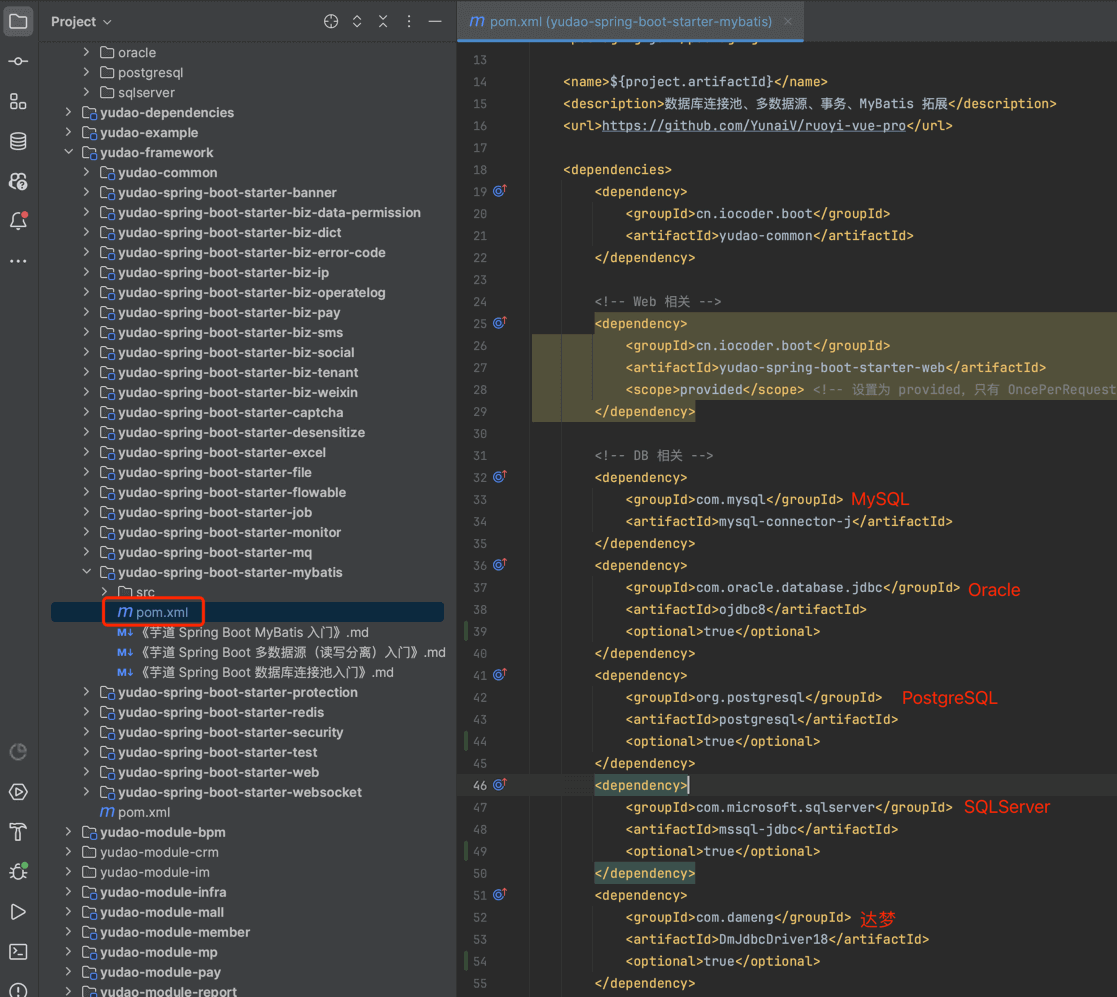Viewport: 1117px width, 997px height.
Task: Expand the yudao-dependencies module
Action: [x=69, y=113]
